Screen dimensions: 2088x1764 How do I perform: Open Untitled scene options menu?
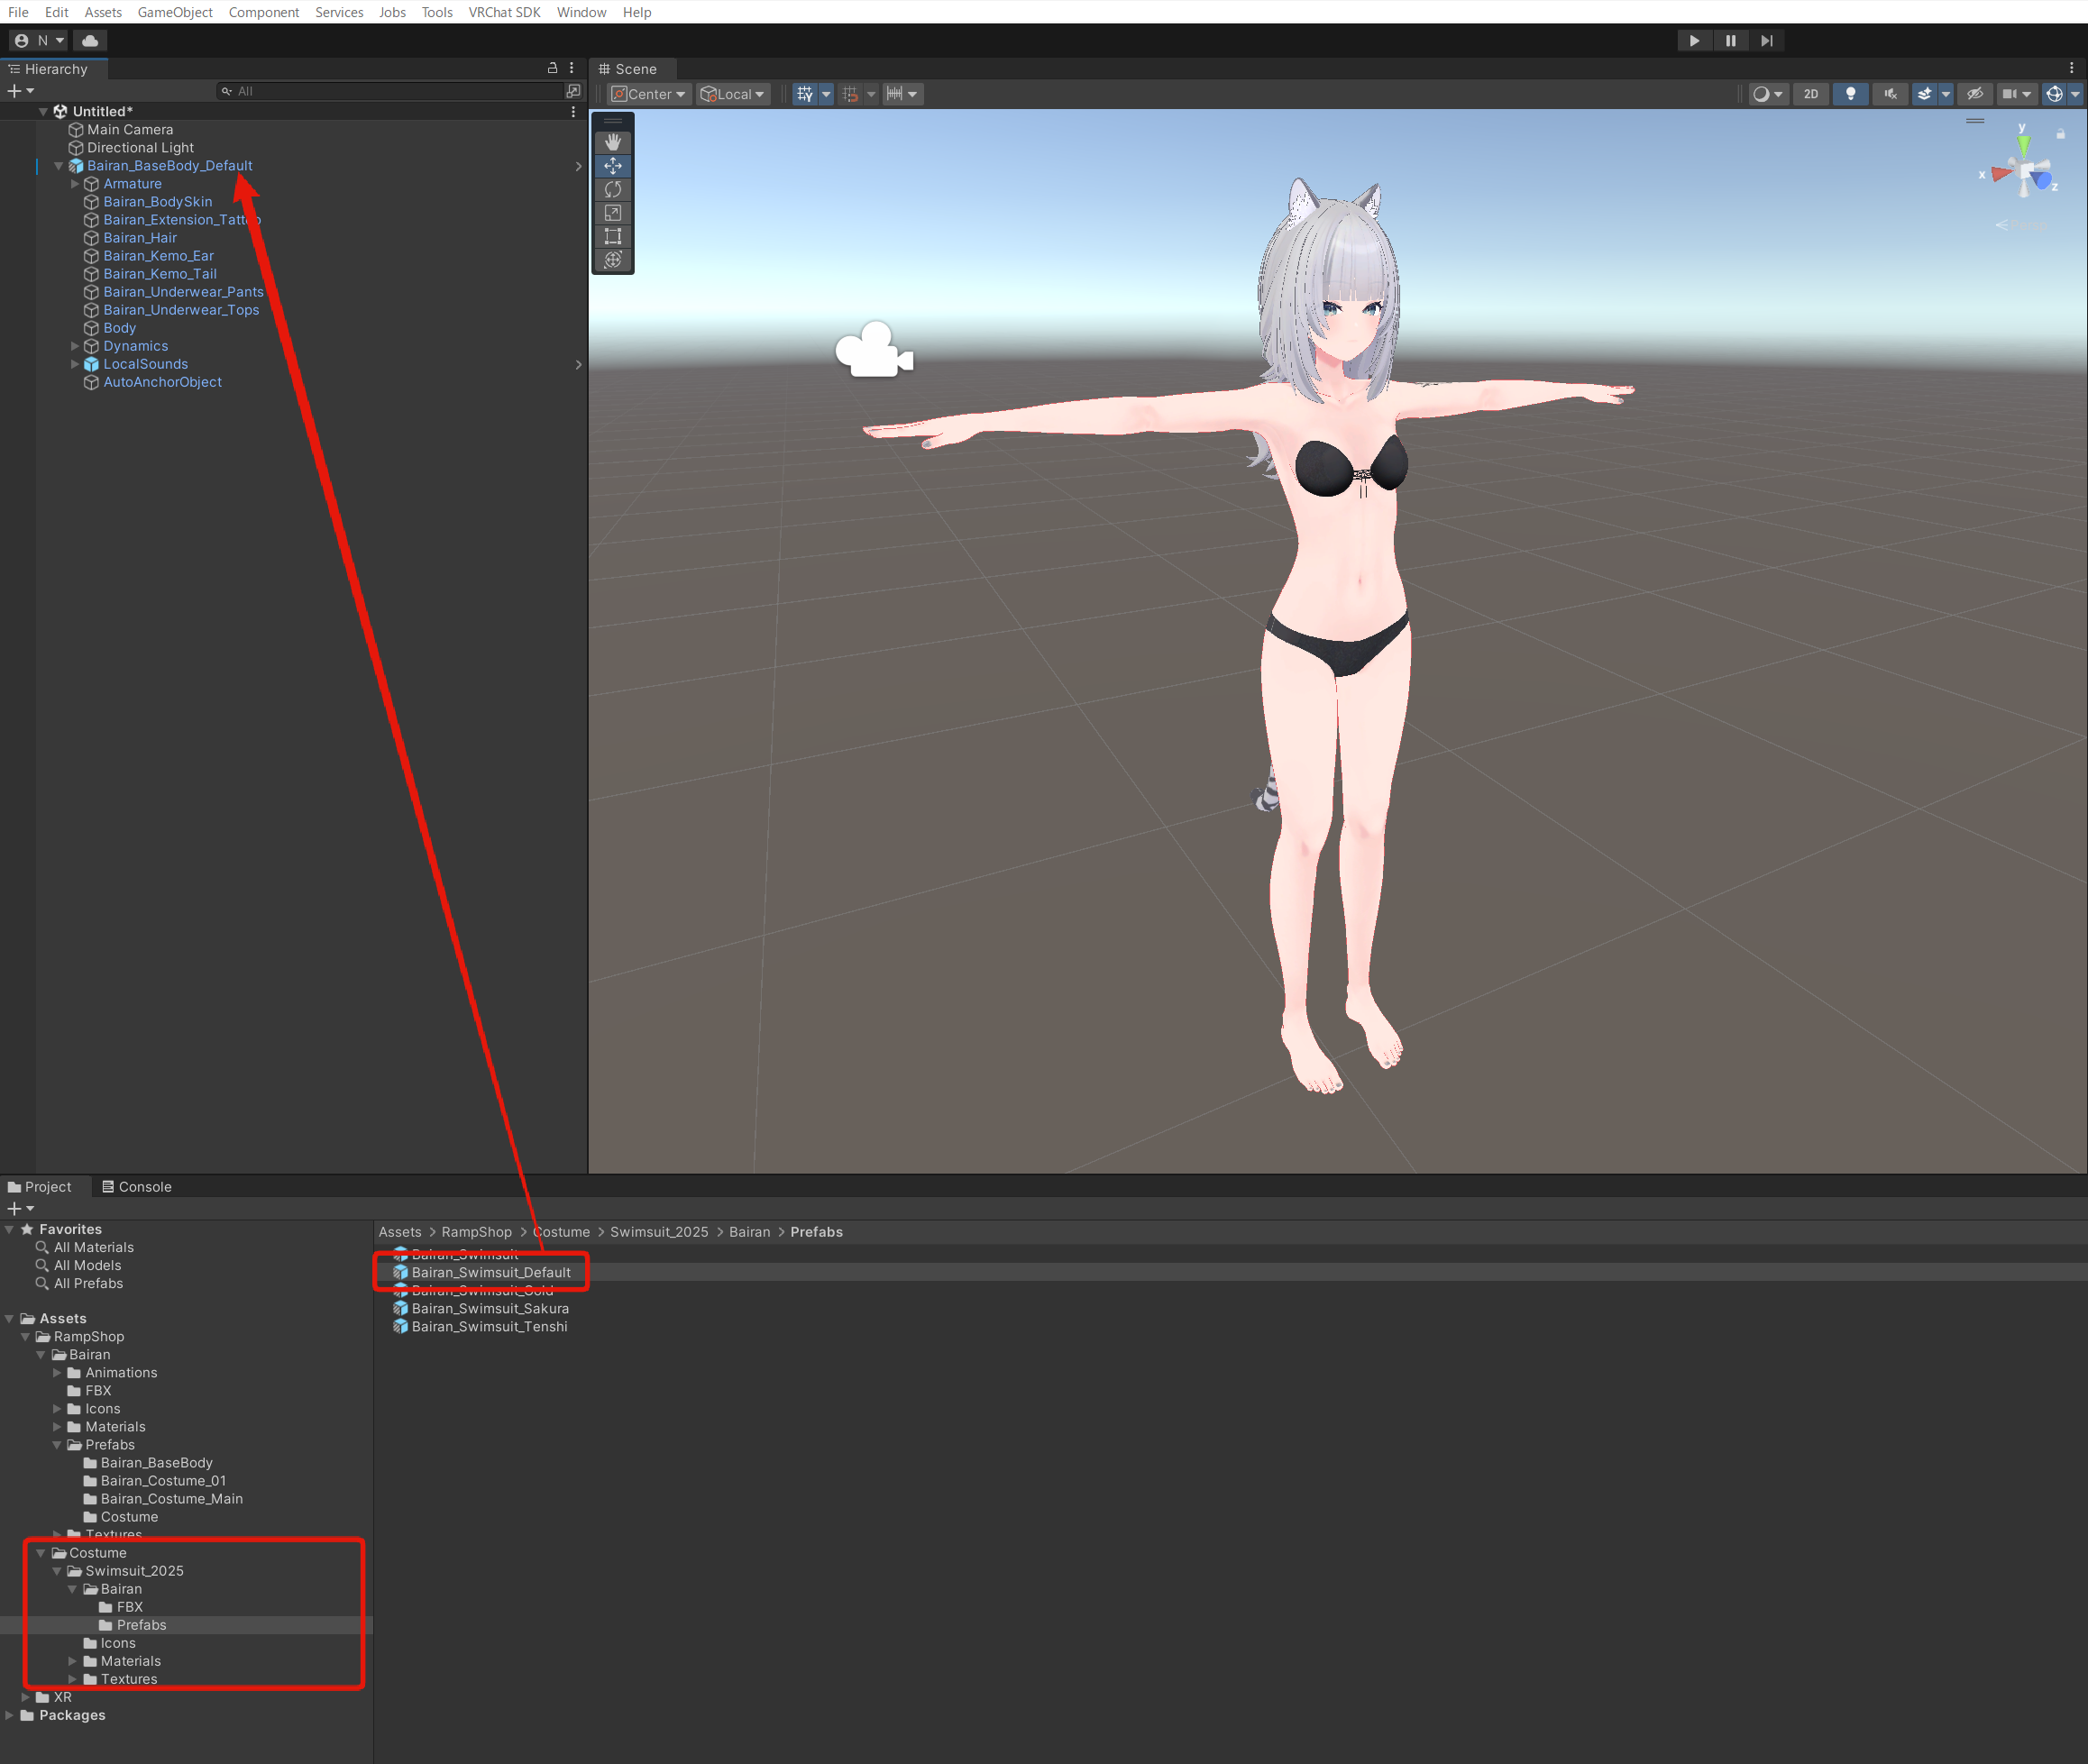(x=573, y=112)
